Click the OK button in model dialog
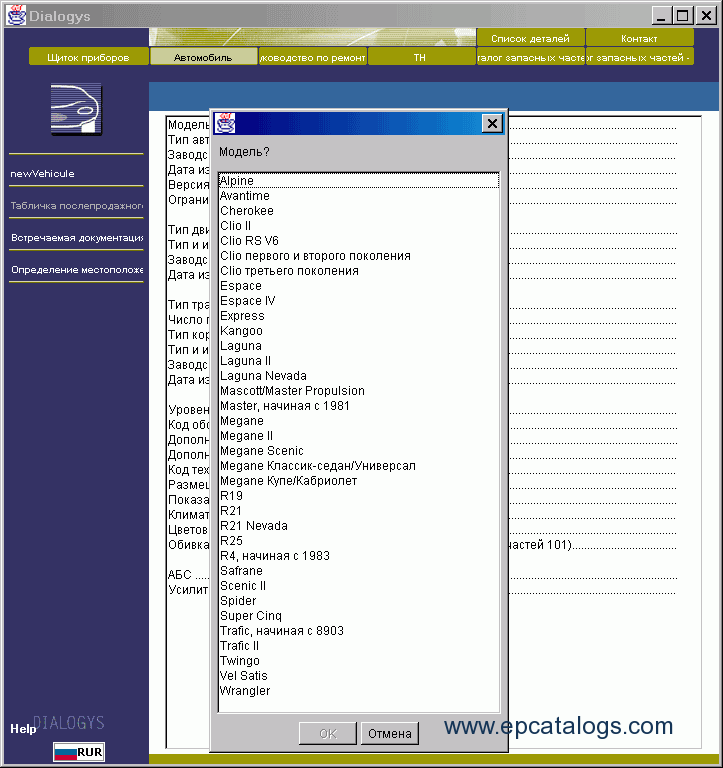 click(328, 733)
